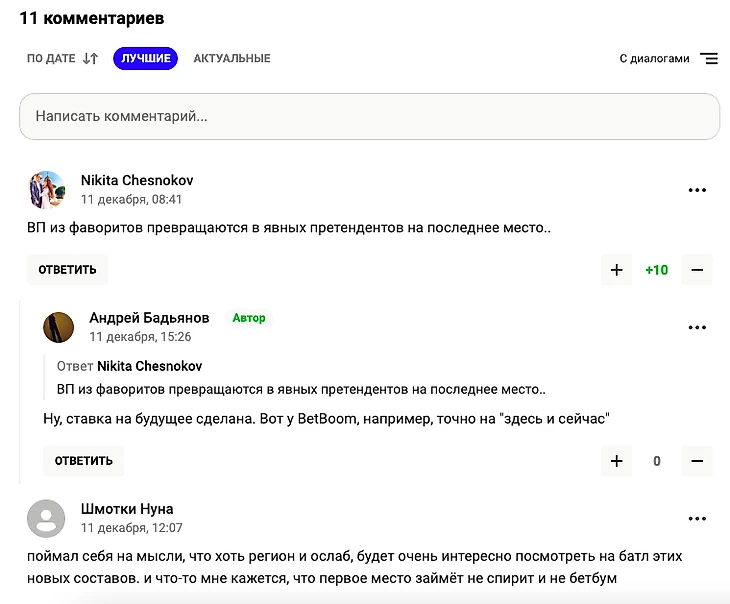Open Андрей Бадьянов's profile name link
Viewport: 730px width, 604px height.
(x=149, y=318)
